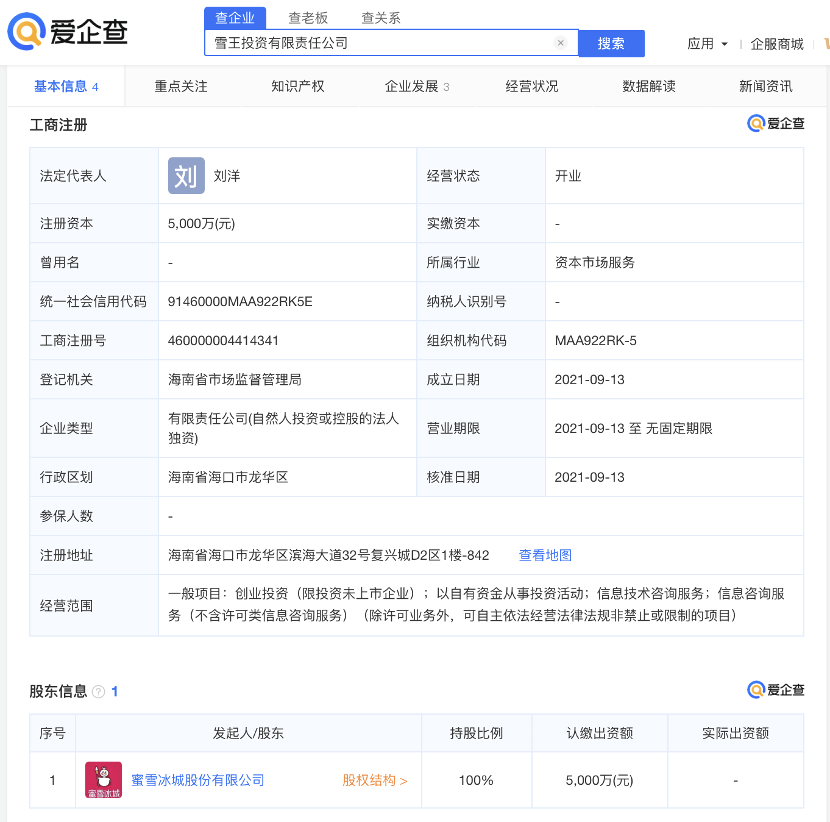Click the 蜜雪冰城 company logo thumbnail
Viewport: 830px width, 822px height.
click(x=103, y=779)
